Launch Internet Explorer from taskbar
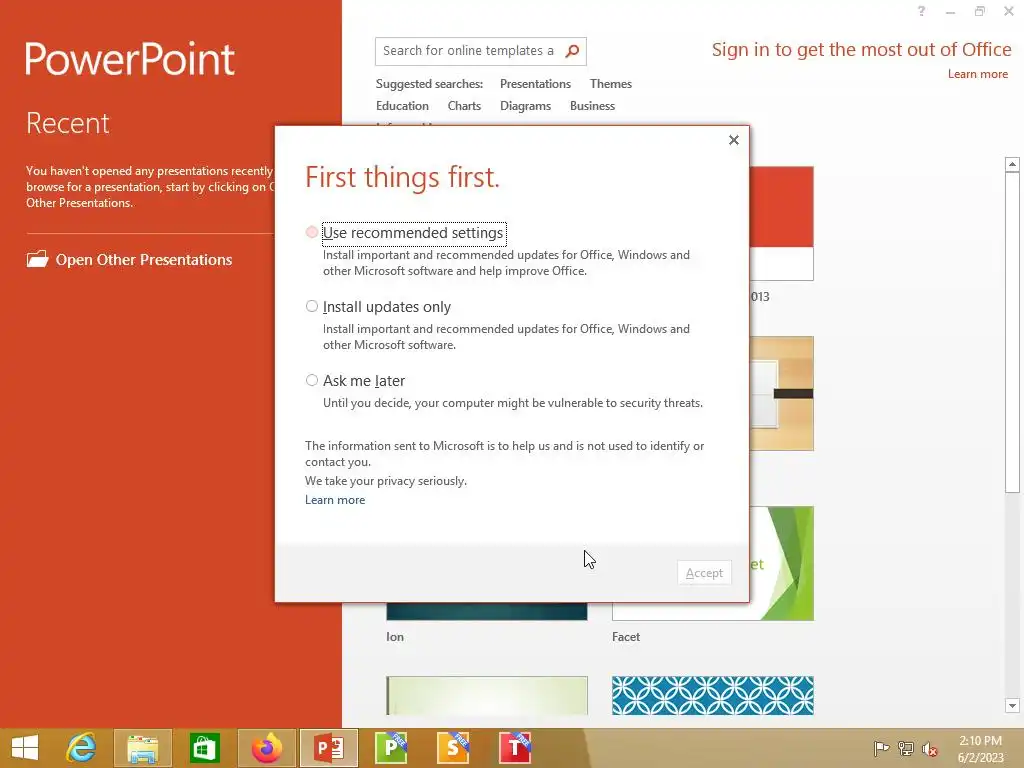This screenshot has width=1024, height=768. [x=82, y=748]
